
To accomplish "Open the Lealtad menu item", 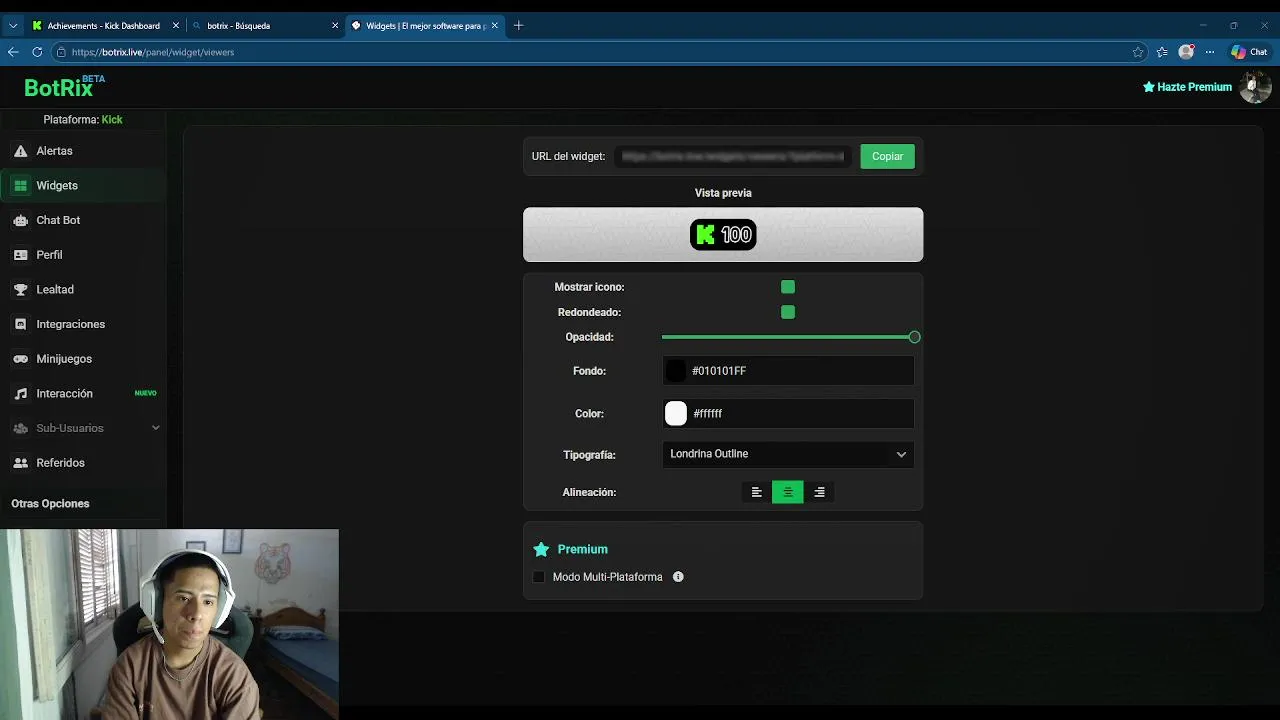I will (84, 290).
